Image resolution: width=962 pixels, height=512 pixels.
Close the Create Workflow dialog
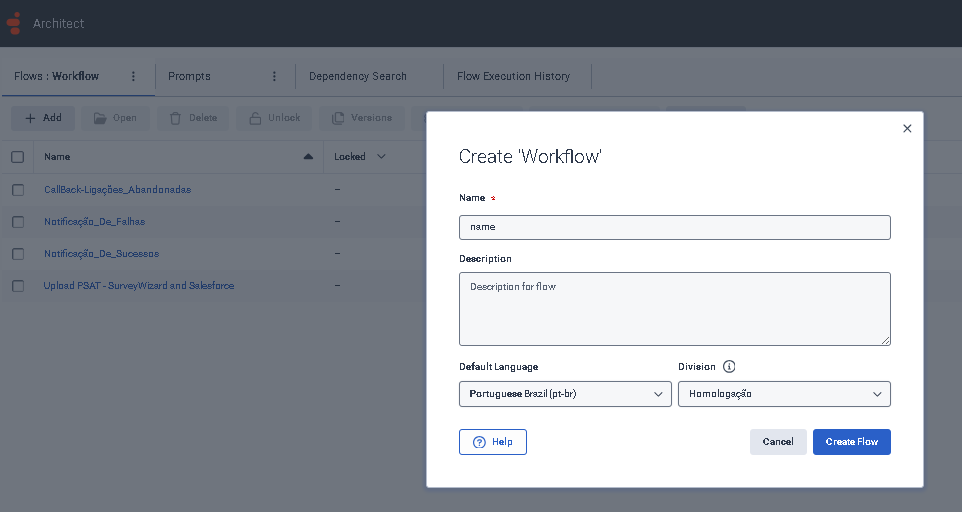tap(907, 129)
